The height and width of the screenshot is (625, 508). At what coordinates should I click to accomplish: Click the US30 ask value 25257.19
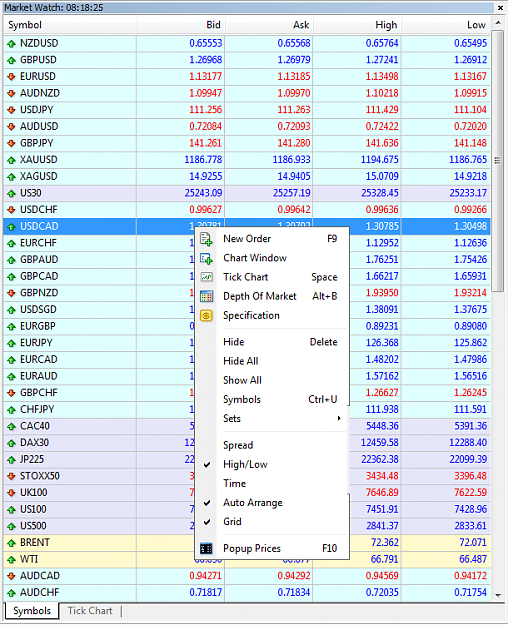pyautogui.click(x=291, y=193)
